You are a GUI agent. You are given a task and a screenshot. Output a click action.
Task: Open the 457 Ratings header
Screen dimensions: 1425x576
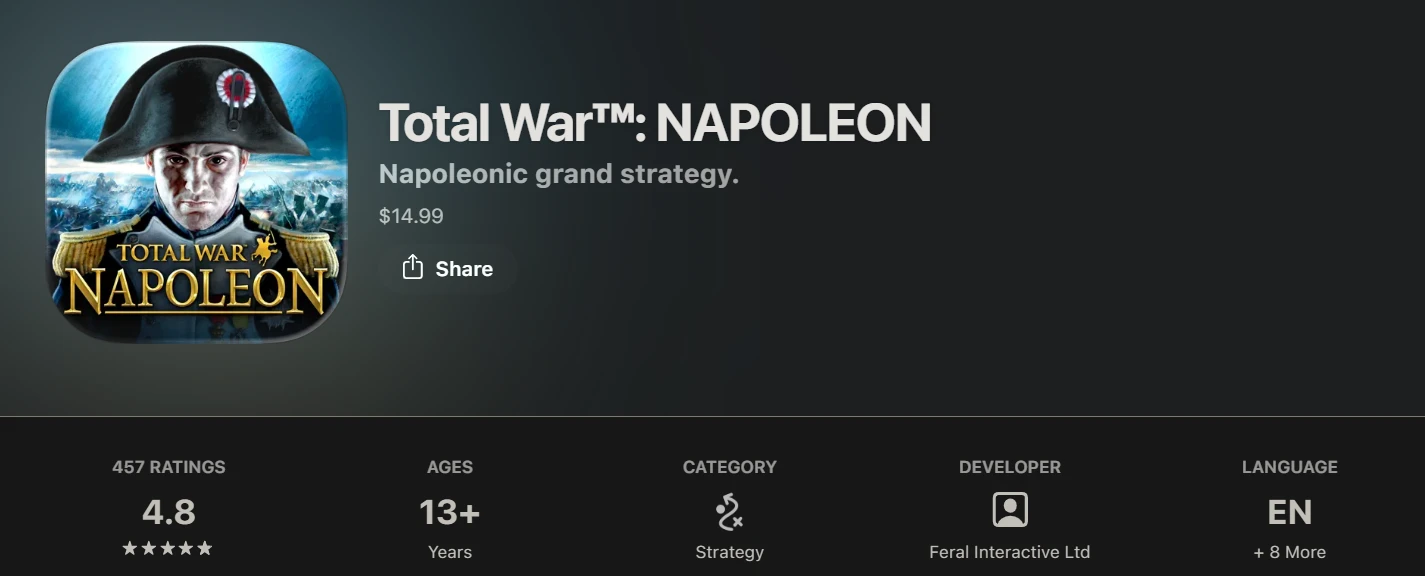click(x=169, y=467)
